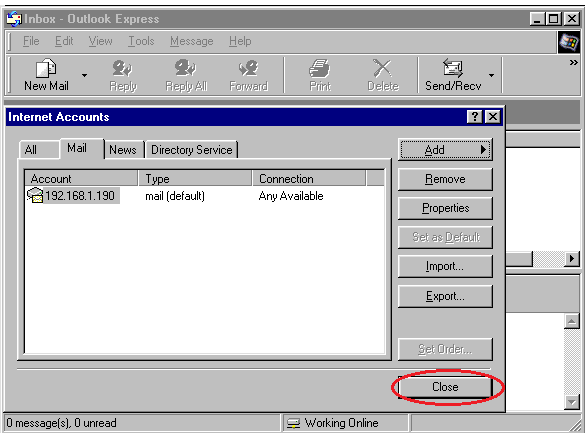Screen dimensions: 585x433
Task: Open the New Mail dropdown arrow
Action: click(x=85, y=75)
